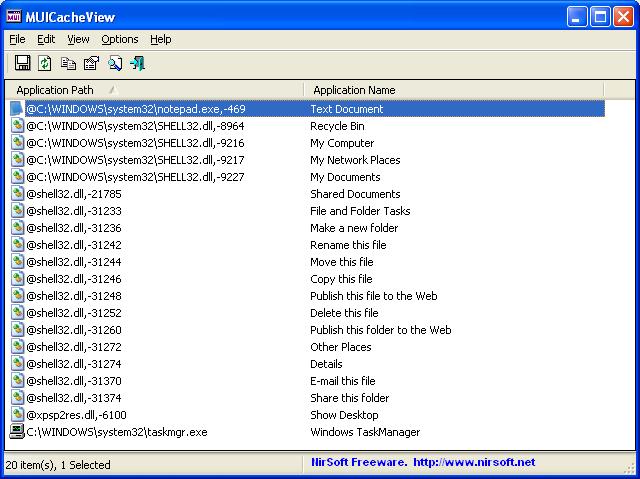Select the Other Places entry
Image resolution: width=640 pixels, height=479 pixels.
click(x=341, y=347)
